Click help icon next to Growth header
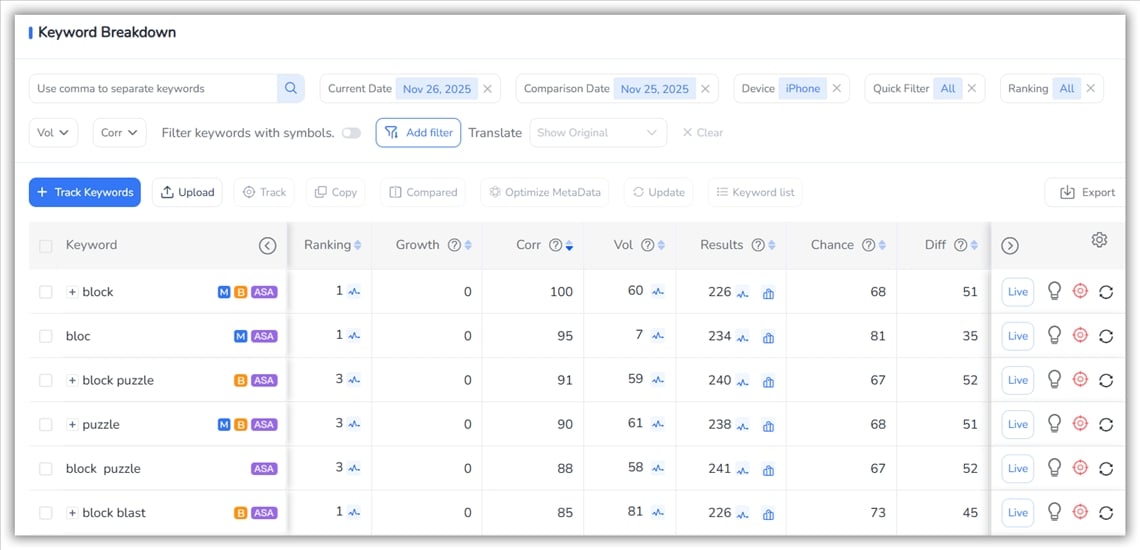Viewport: 1140px width, 550px height. tap(454, 245)
